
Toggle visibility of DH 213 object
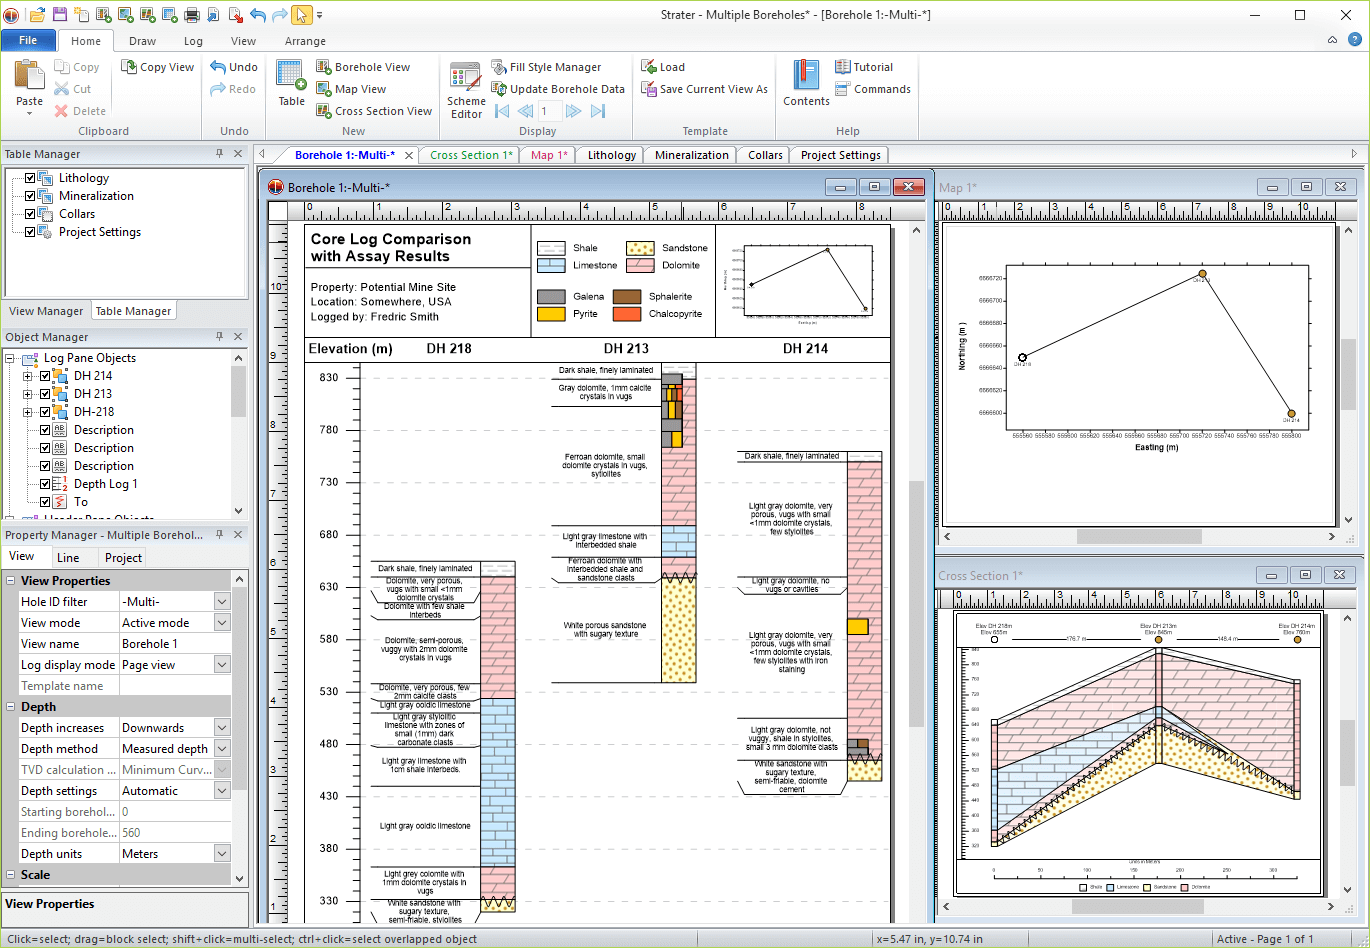point(45,394)
